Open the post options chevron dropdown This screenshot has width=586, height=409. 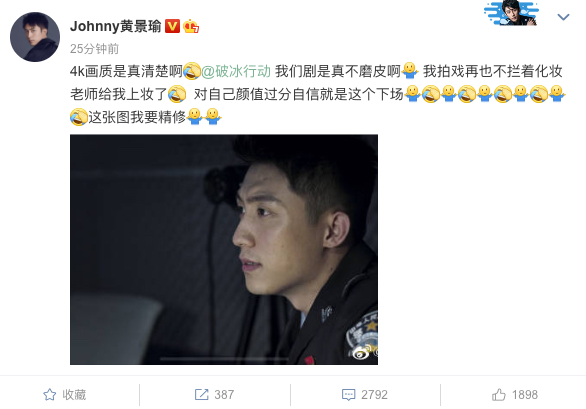563,17
